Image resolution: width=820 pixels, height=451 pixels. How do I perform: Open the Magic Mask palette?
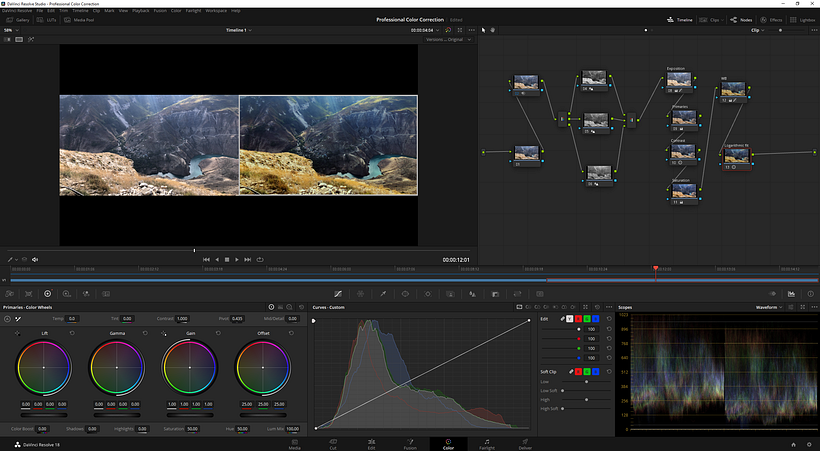pos(450,294)
